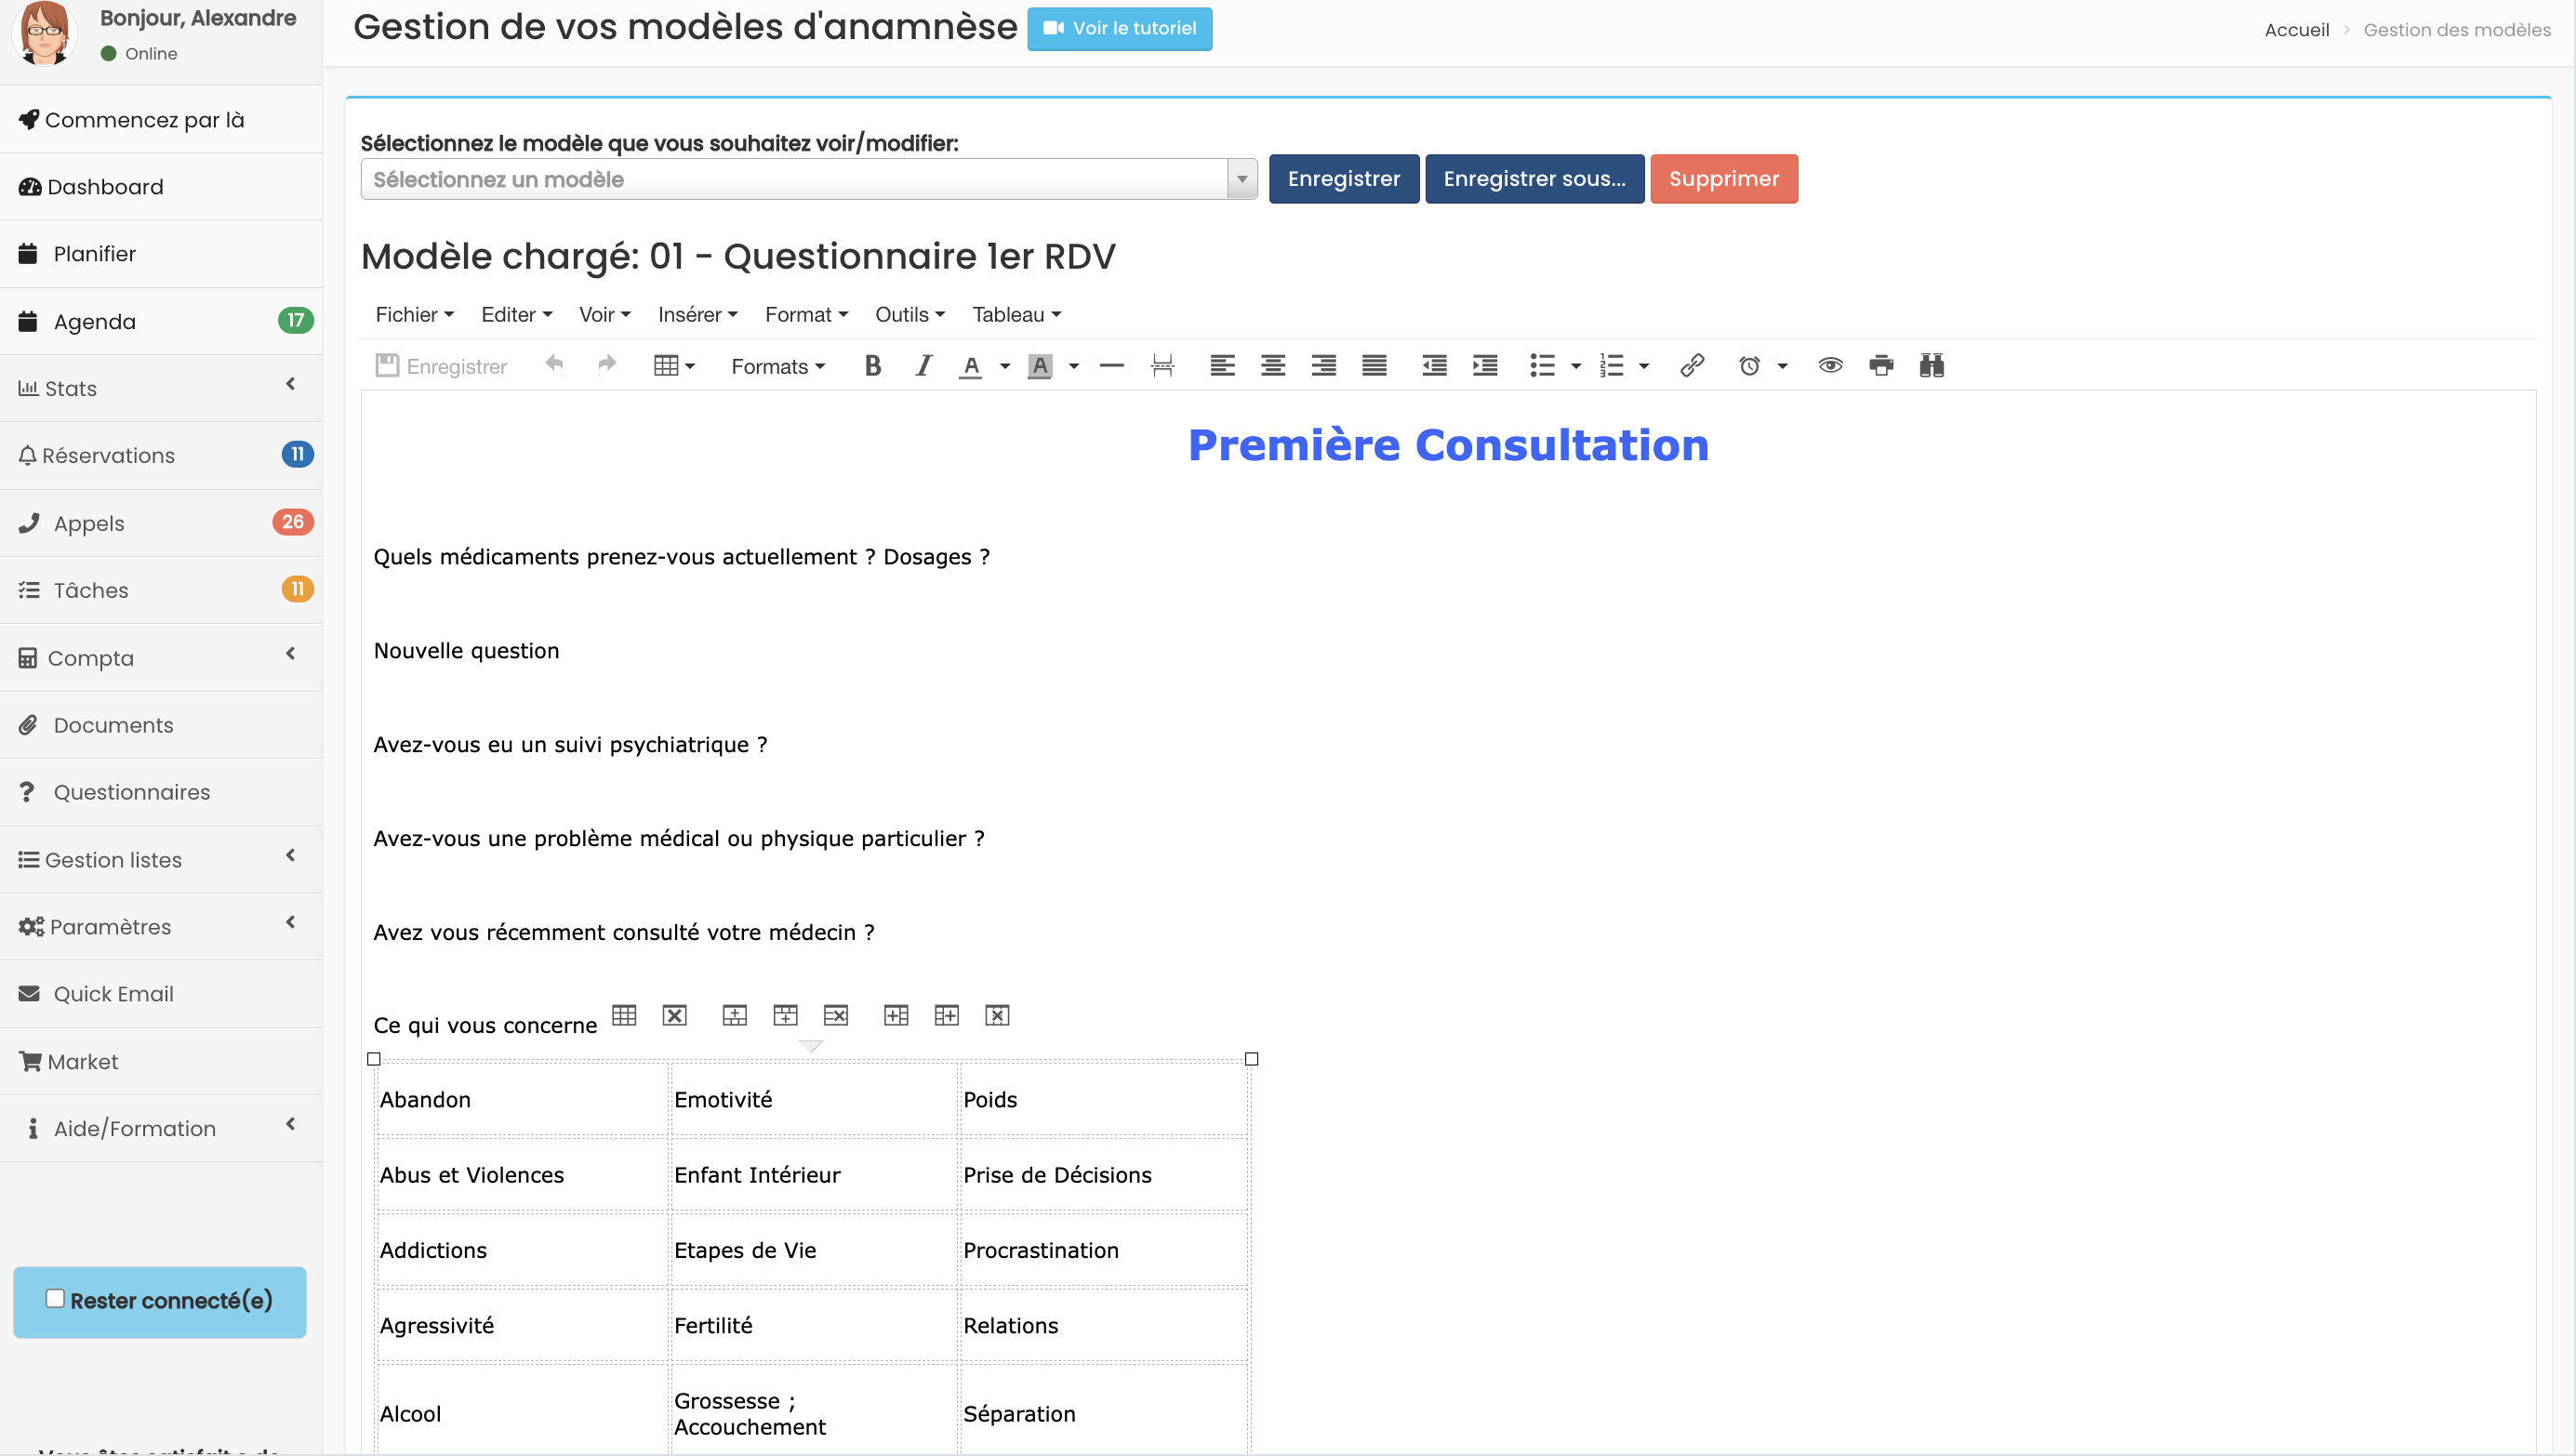Click the Bold formatting icon
2576x1456 pixels.
[872, 364]
